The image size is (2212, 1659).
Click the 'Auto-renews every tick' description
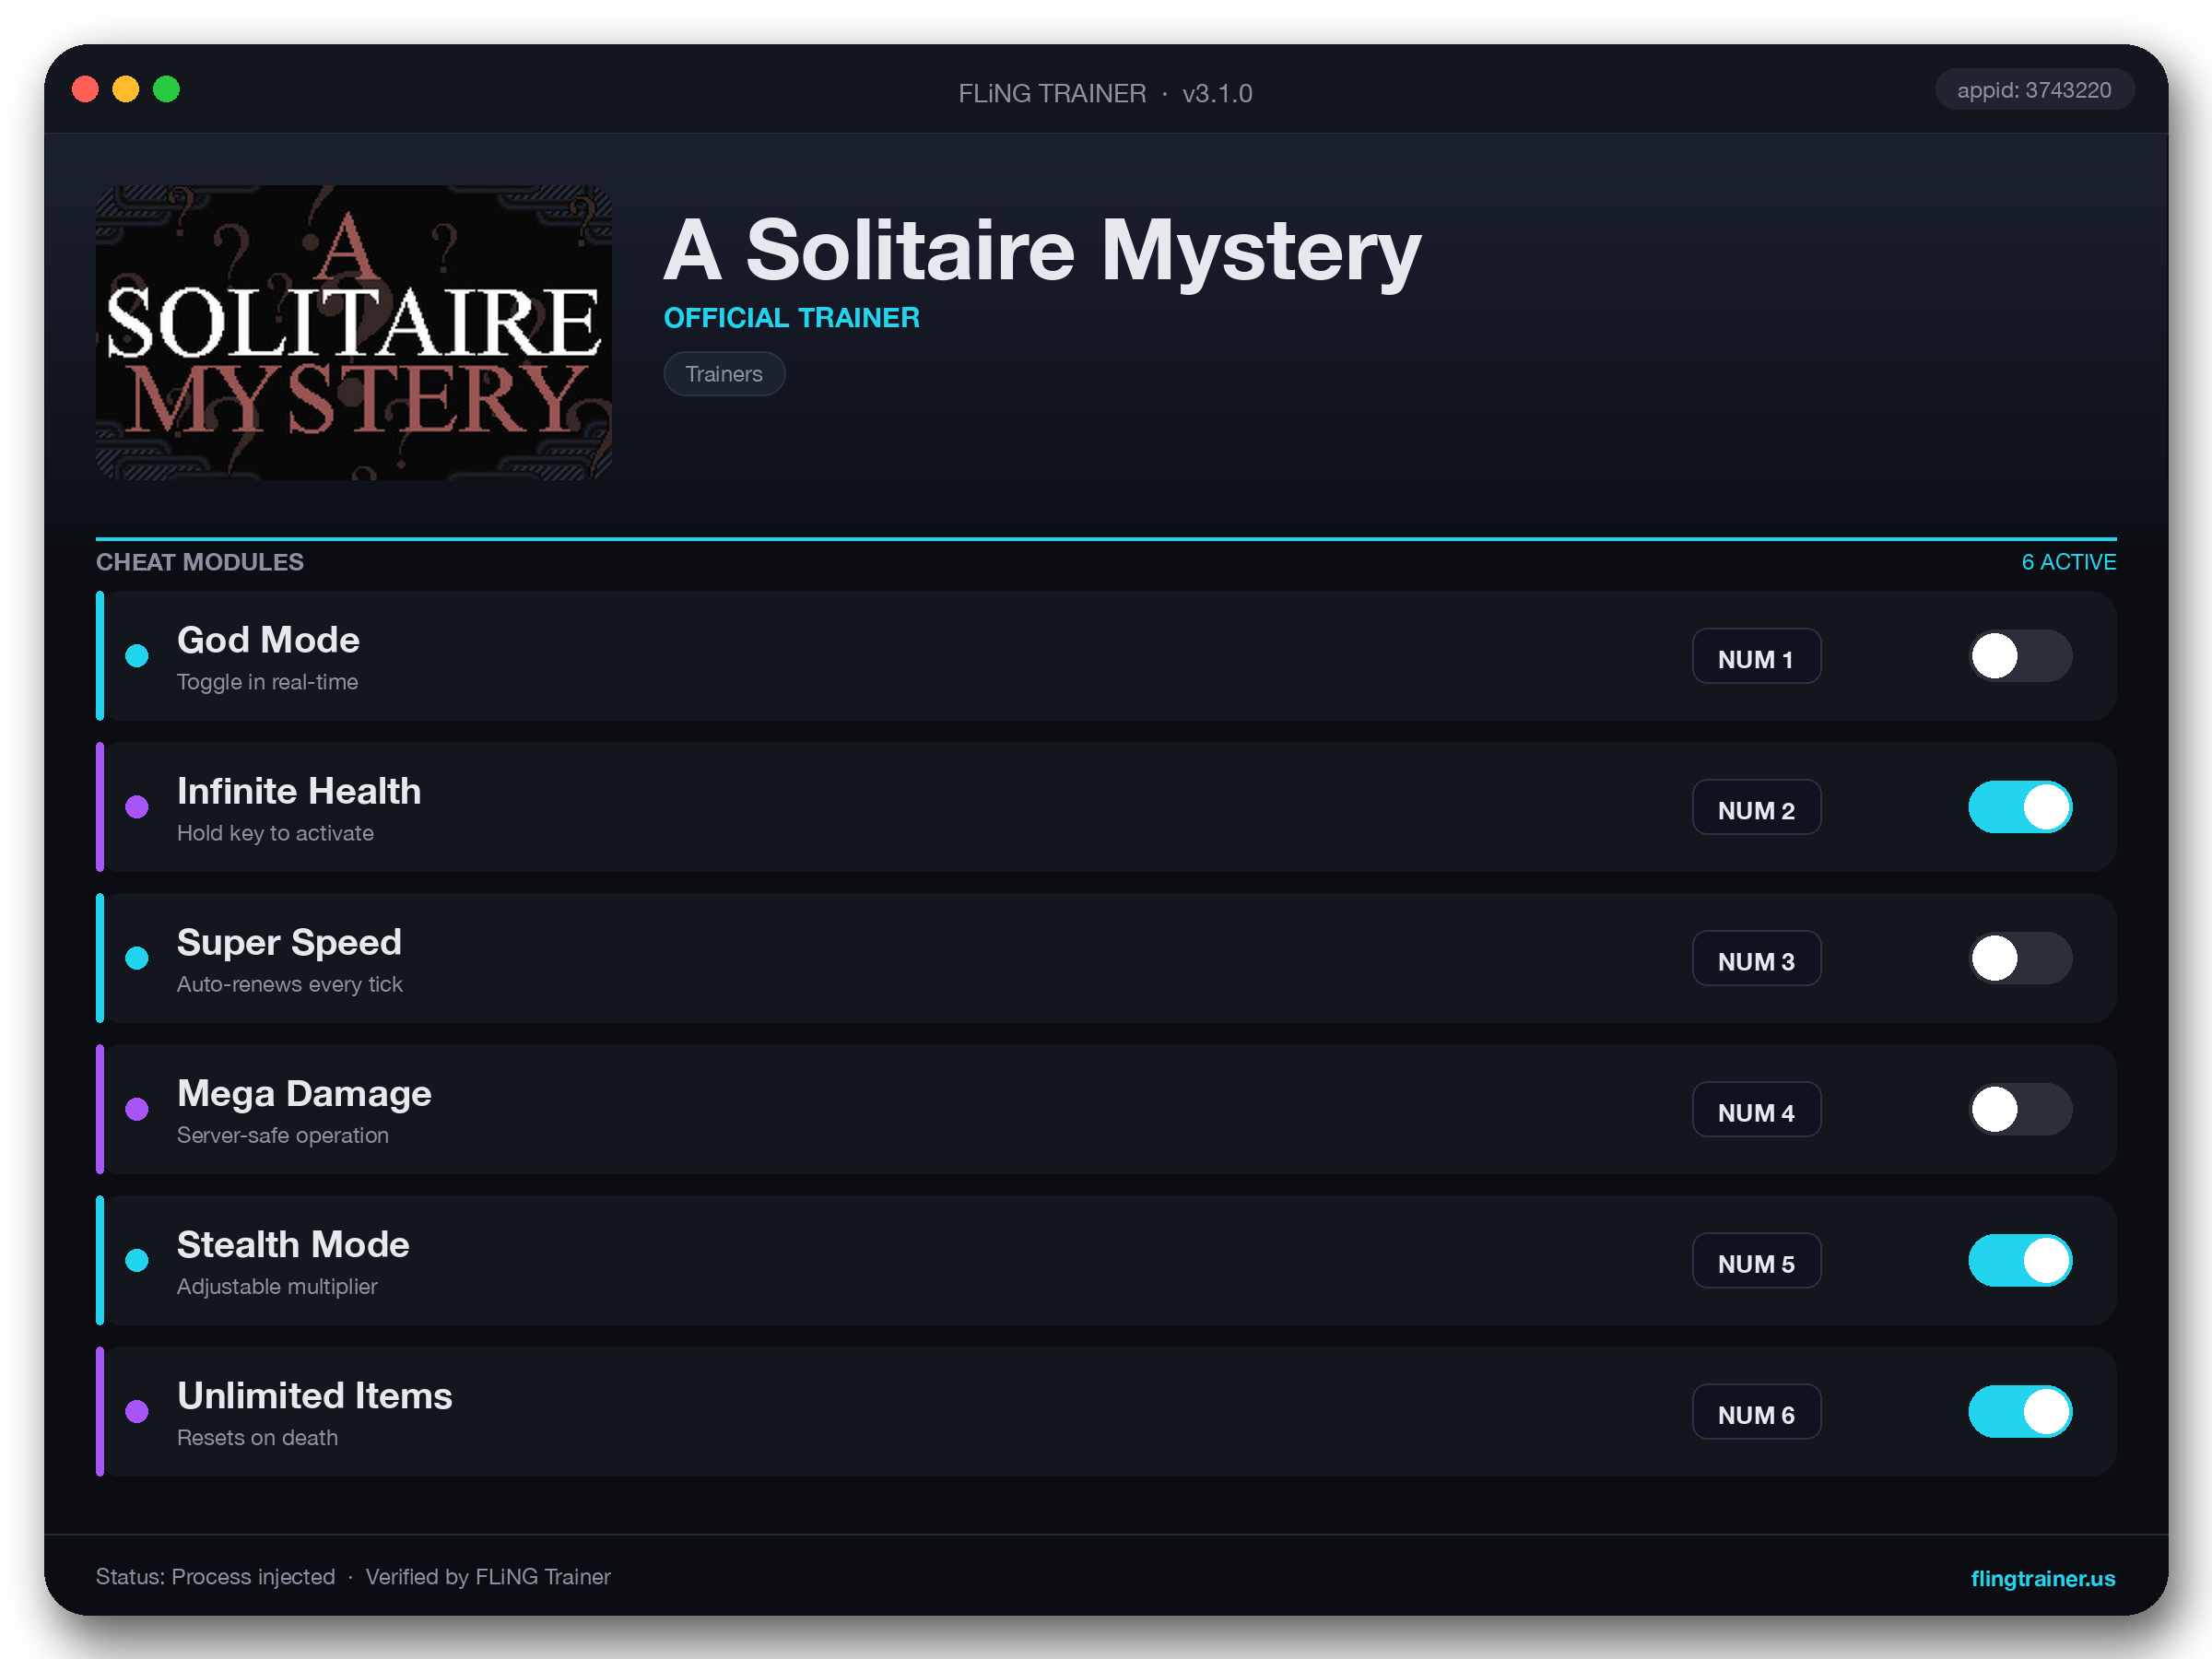289,984
